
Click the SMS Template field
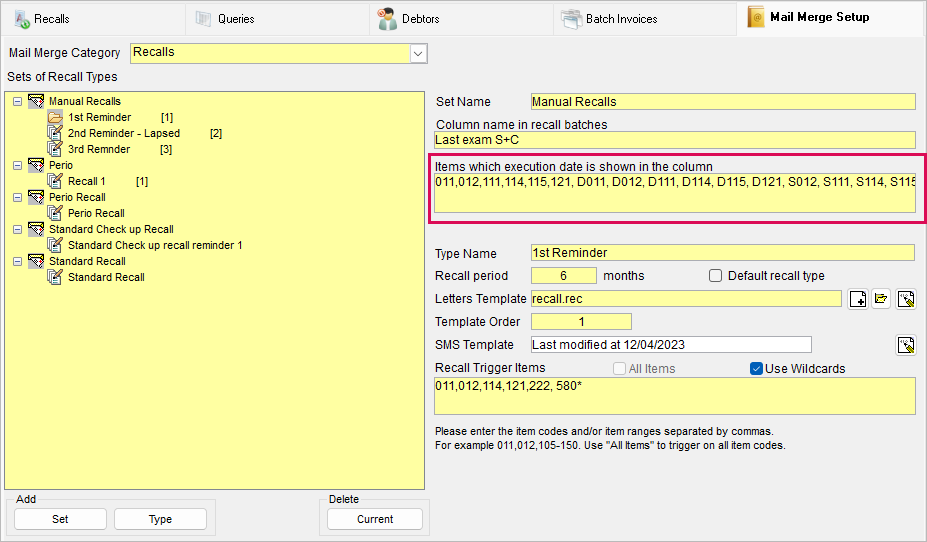click(x=671, y=345)
